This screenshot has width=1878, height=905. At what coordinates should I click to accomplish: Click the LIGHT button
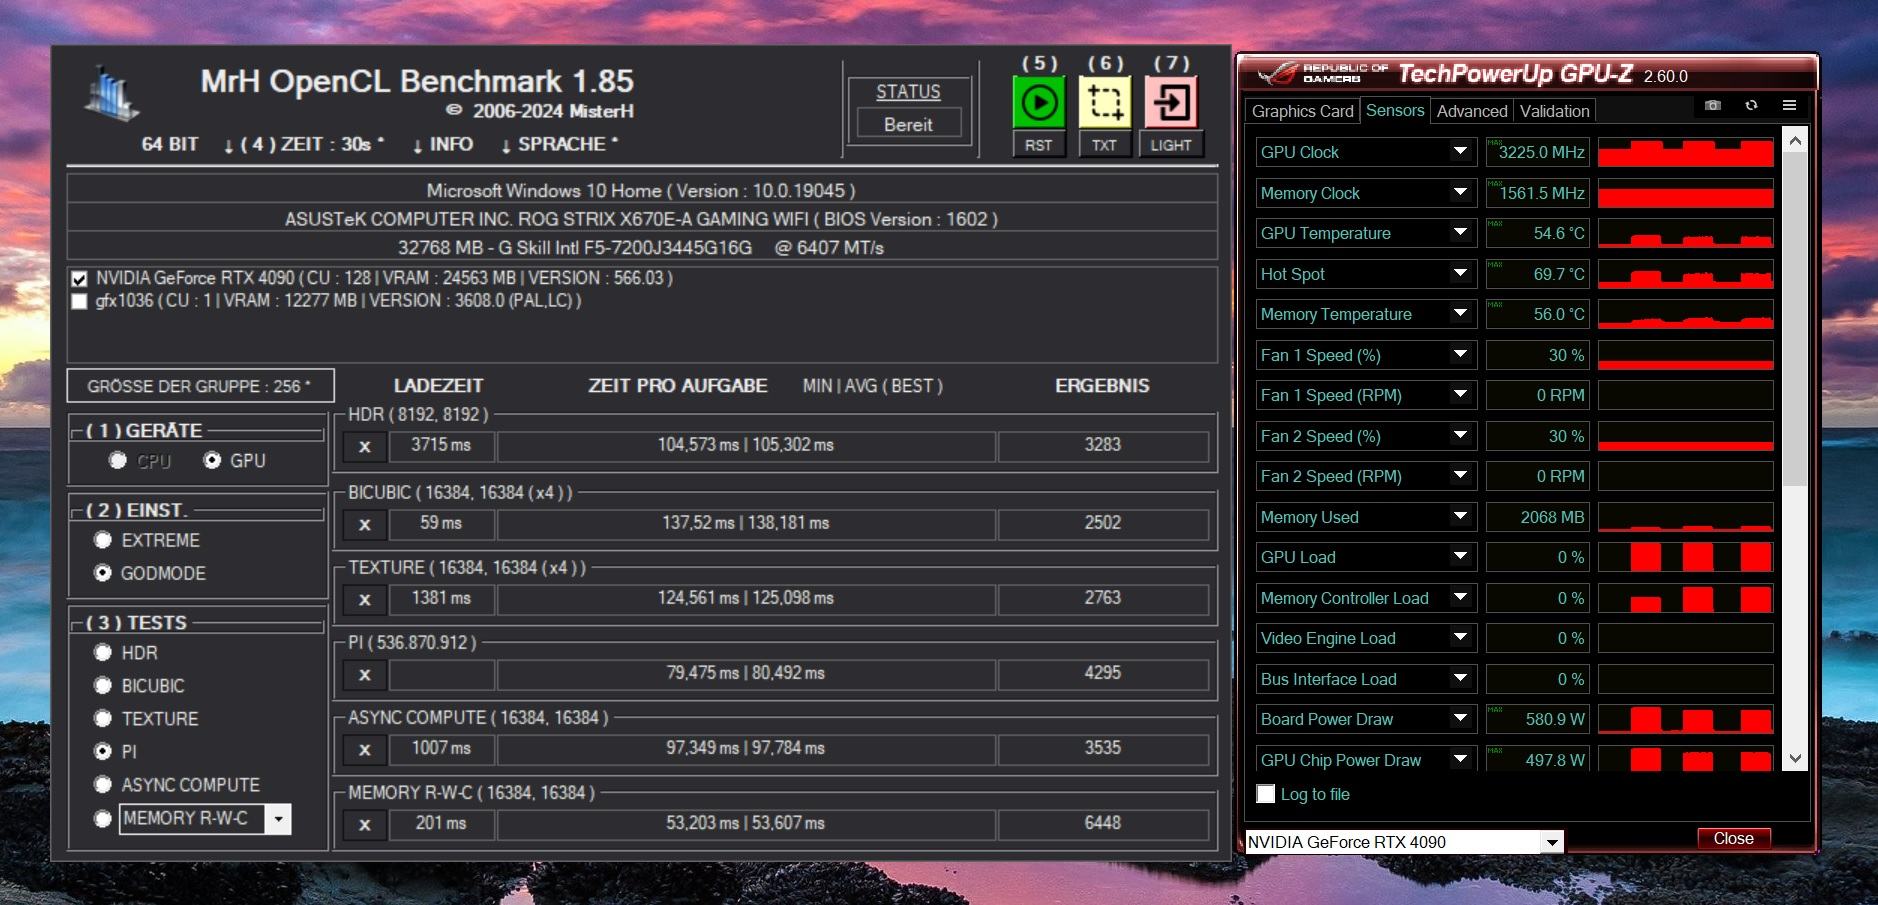[x=1171, y=145]
